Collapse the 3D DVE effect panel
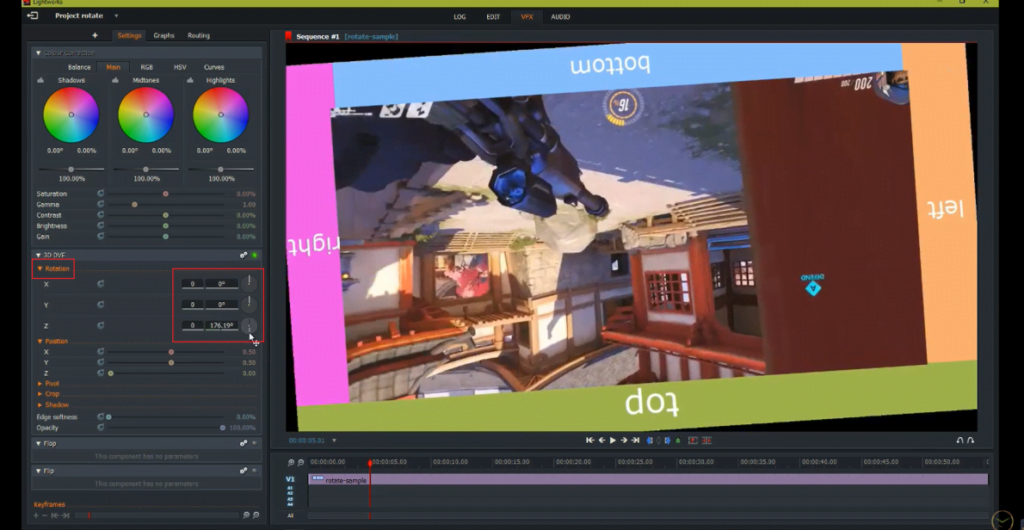The image size is (1024, 530). [x=38, y=255]
